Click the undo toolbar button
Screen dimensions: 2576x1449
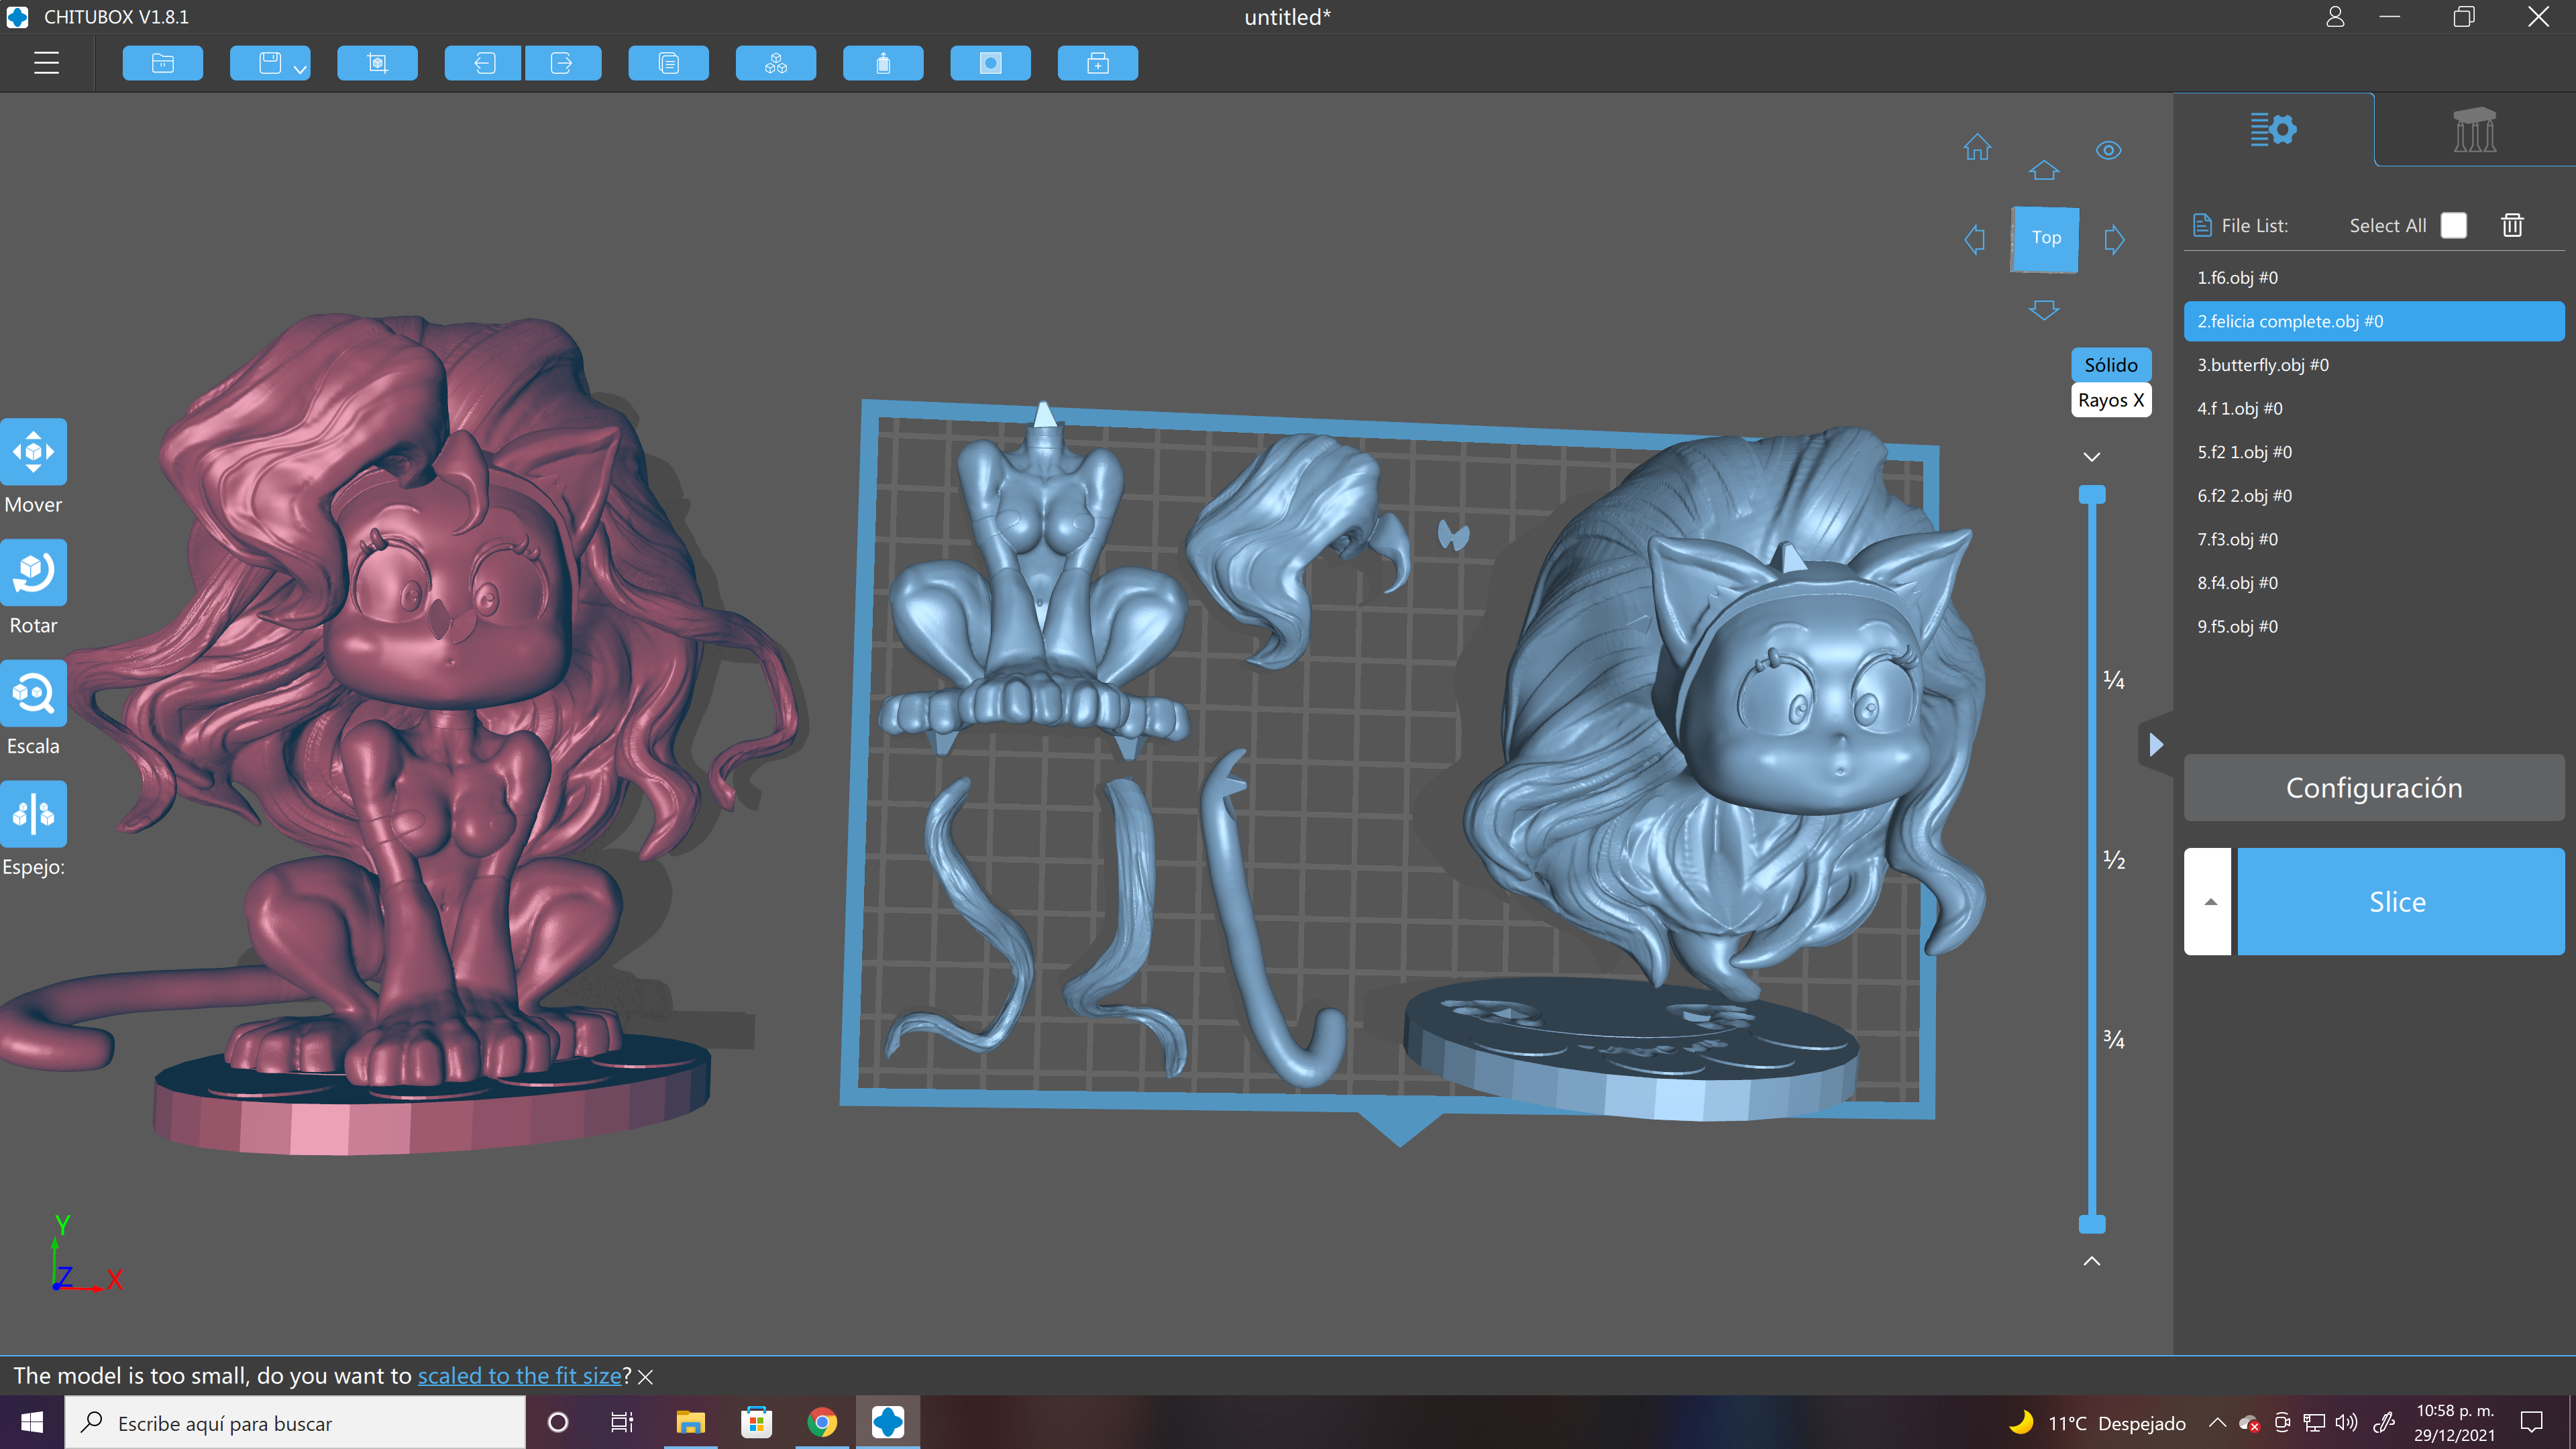pyautogui.click(x=483, y=63)
